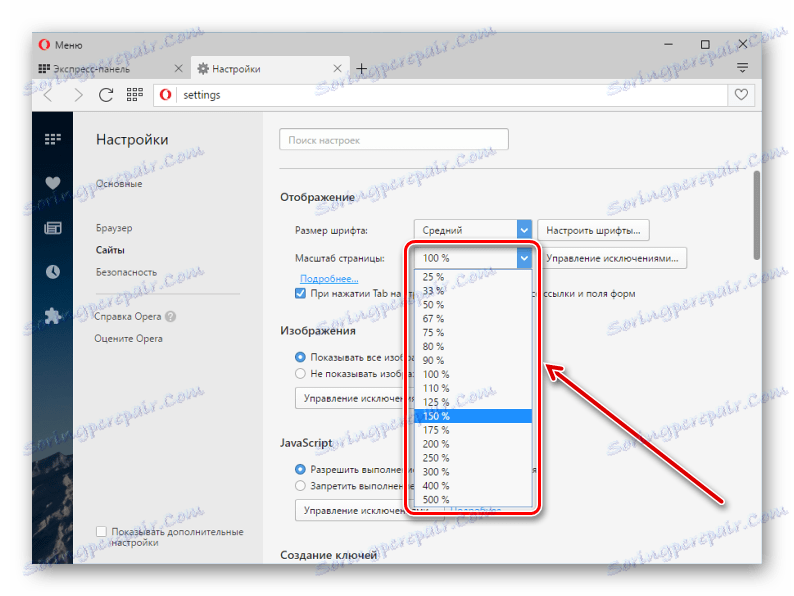794x596 pixels.
Task: Choose 90 % zoom option
Action: pos(473,361)
